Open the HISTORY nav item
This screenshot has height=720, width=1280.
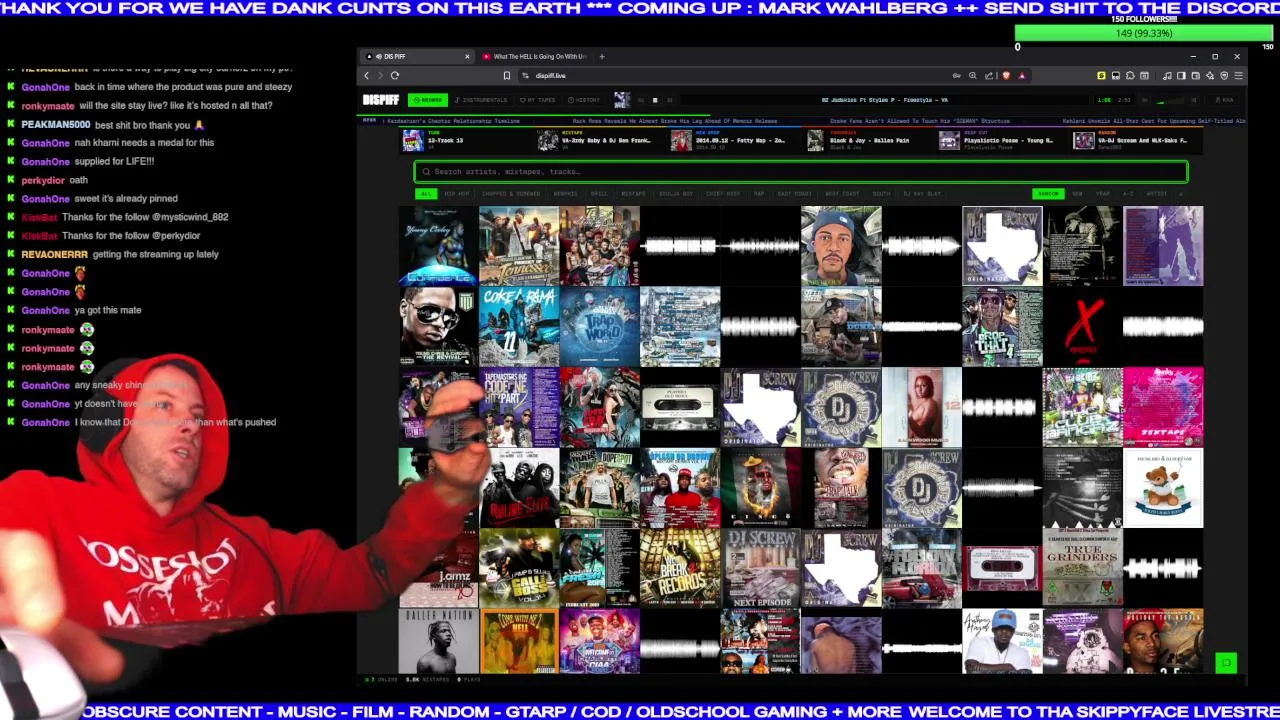point(584,100)
